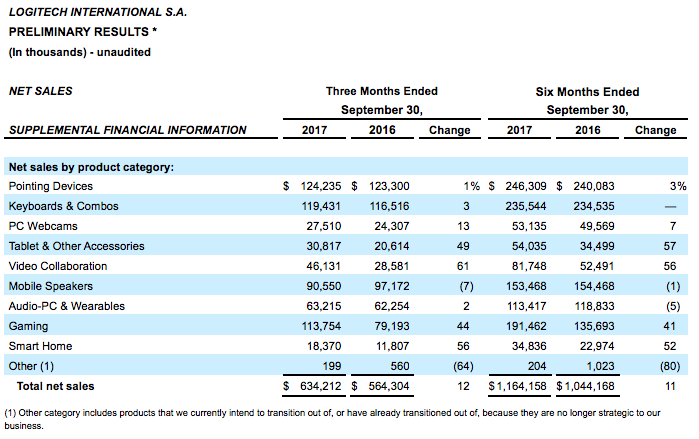Image resolution: width=699 pixels, height=439 pixels.
Task: Select the value 24,307
Action: 392,226
